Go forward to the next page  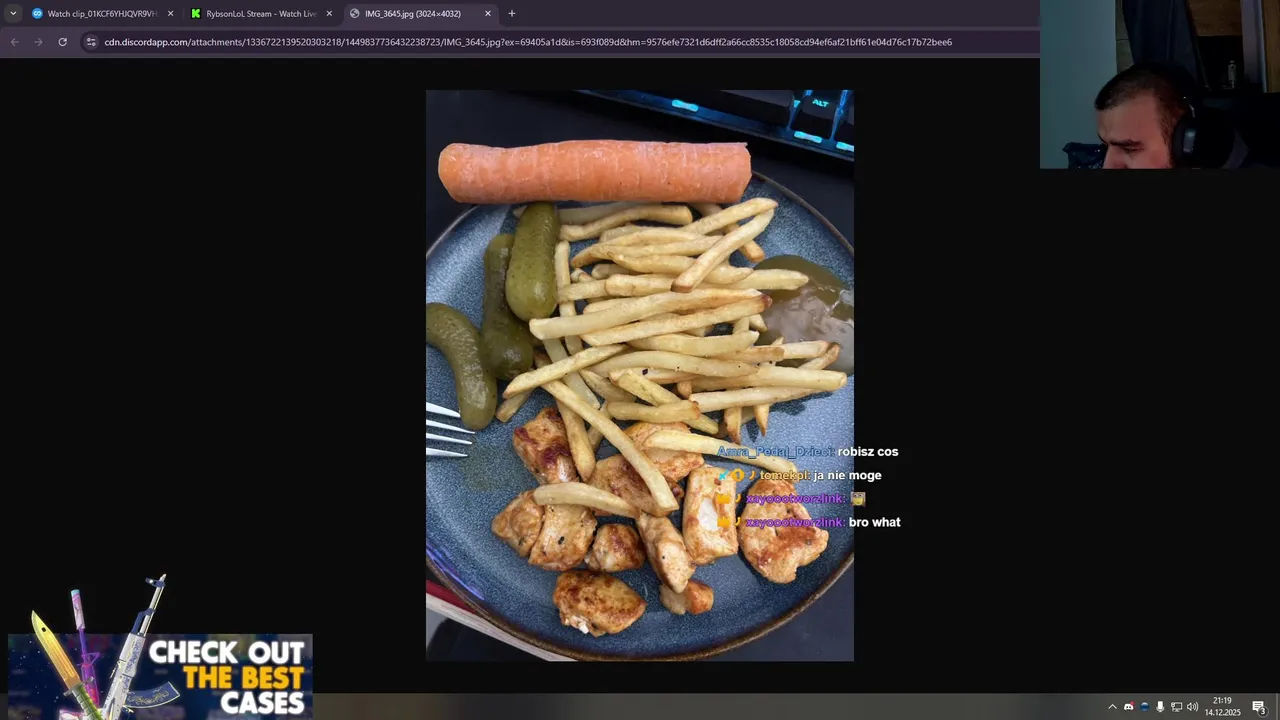point(38,42)
